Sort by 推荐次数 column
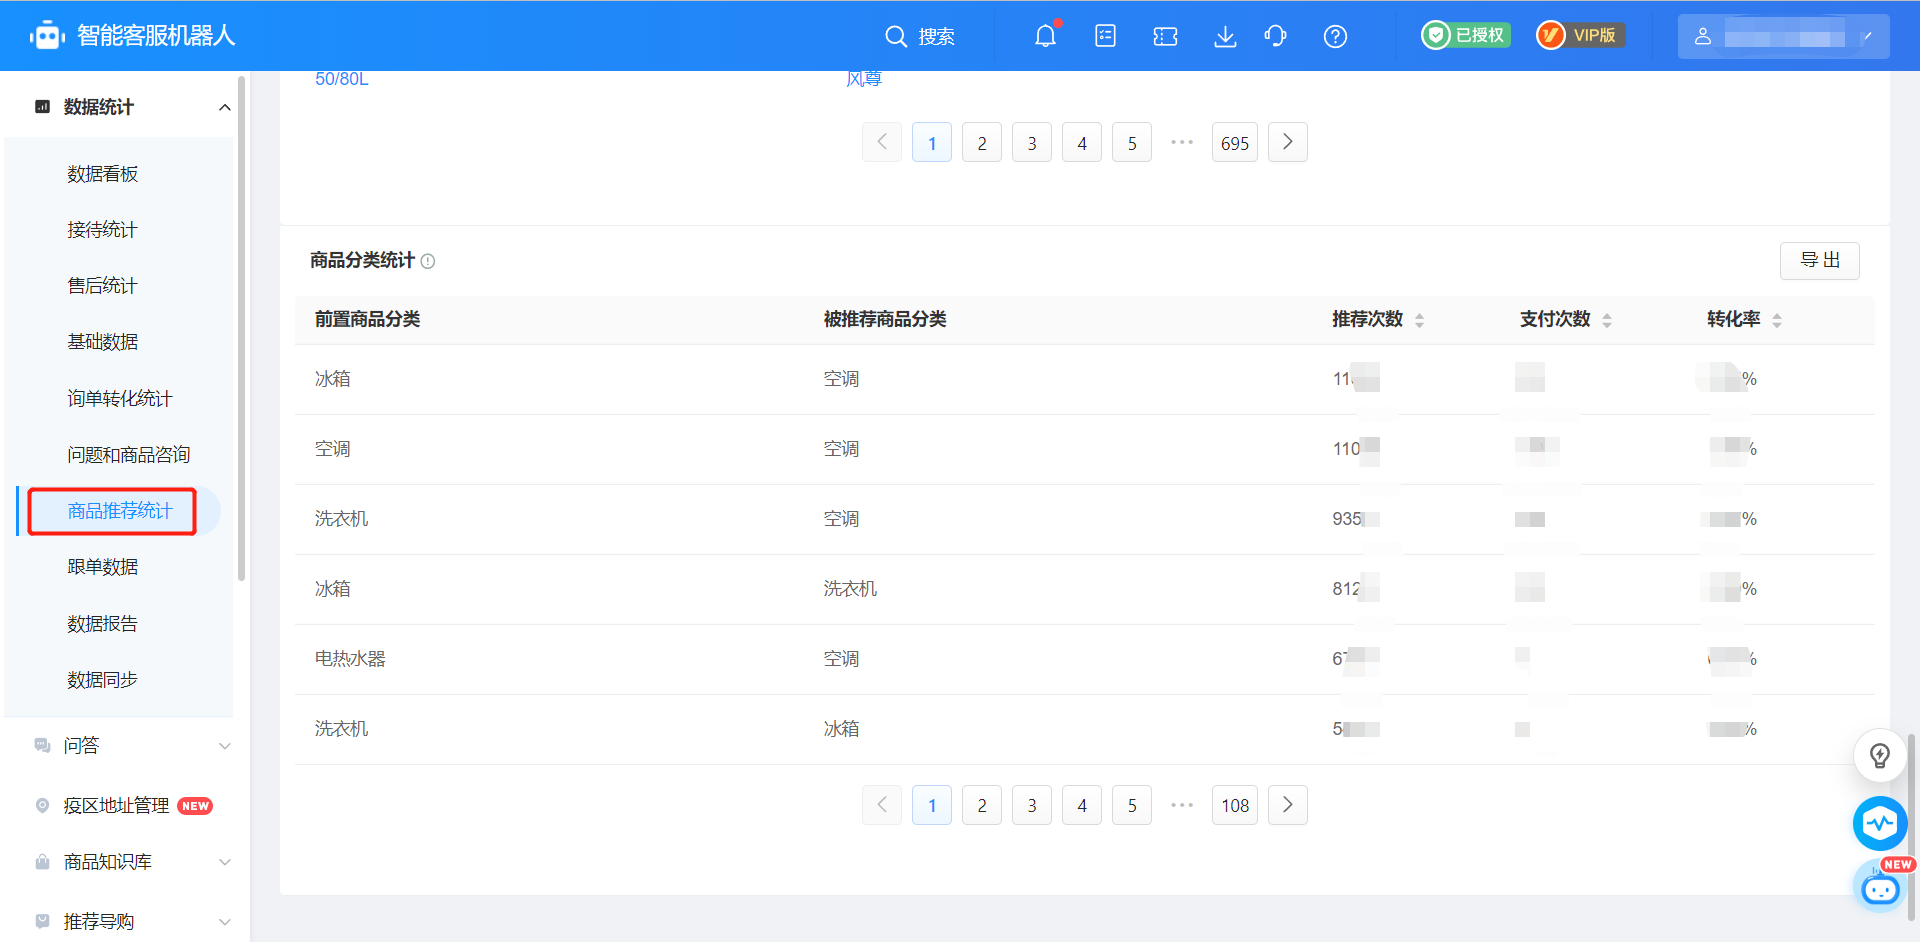 pyautogui.click(x=1419, y=320)
